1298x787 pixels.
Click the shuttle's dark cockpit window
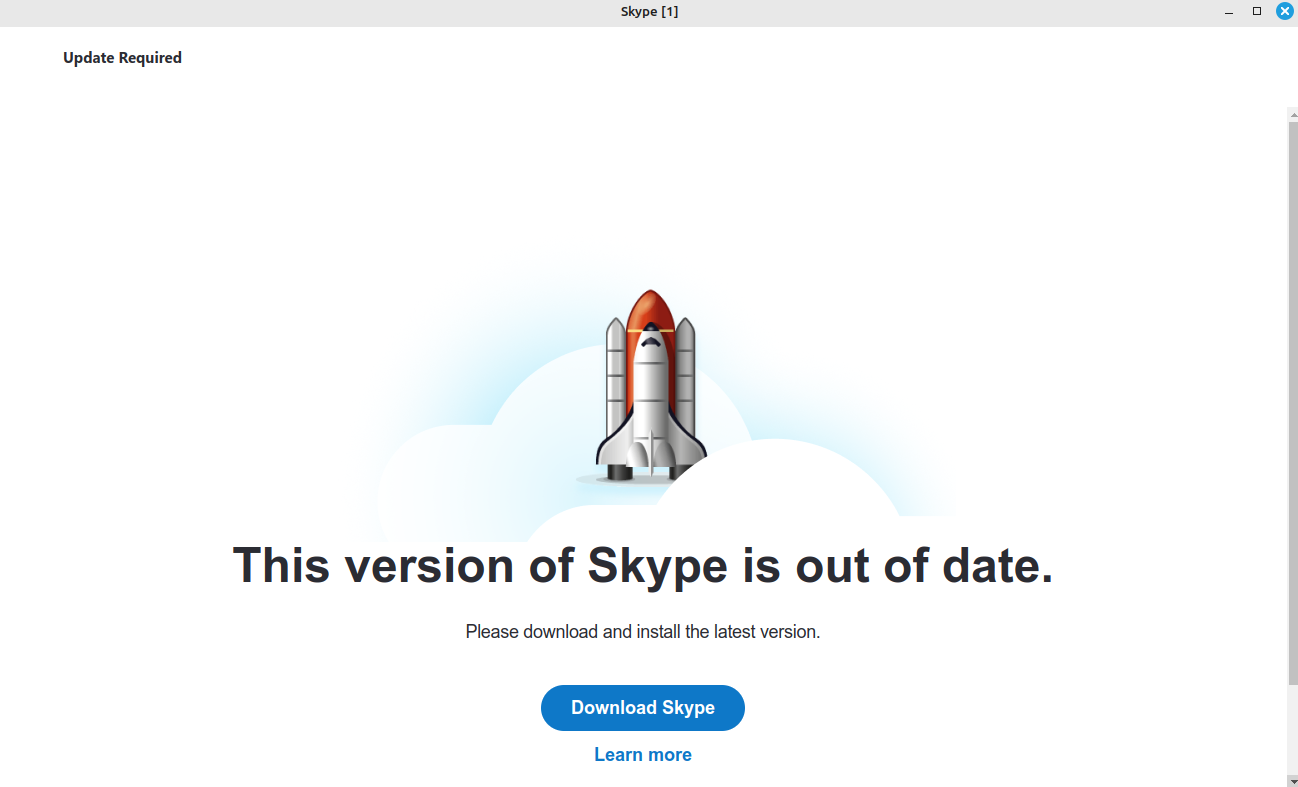(650, 341)
